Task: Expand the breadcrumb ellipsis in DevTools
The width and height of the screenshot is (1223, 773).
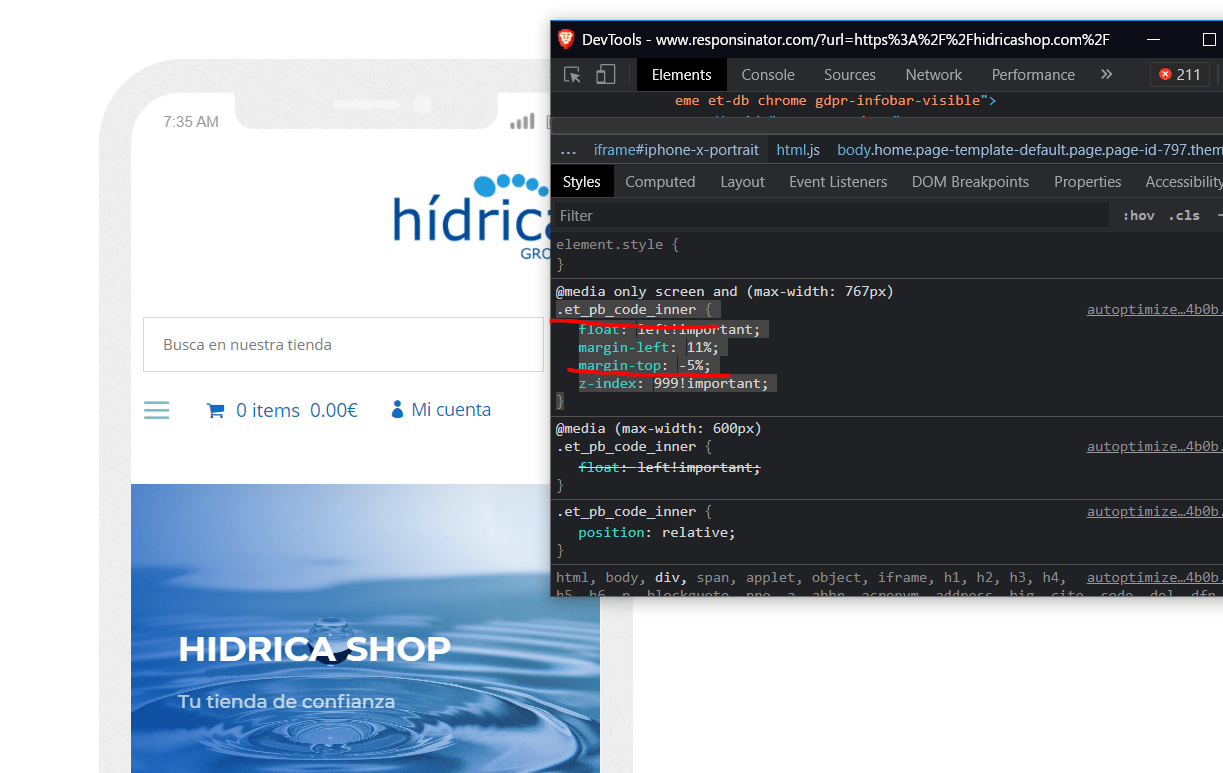Action: 568,150
